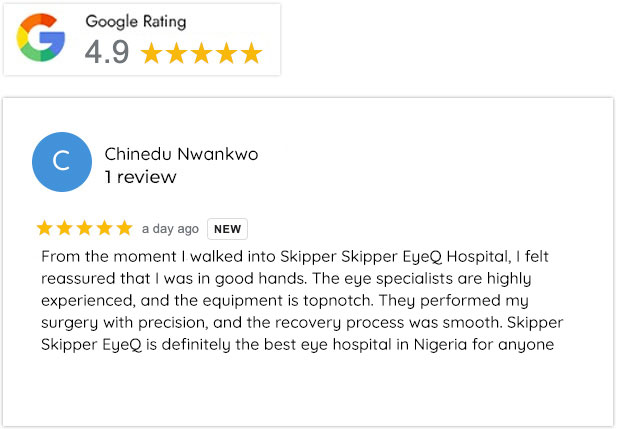Click the blue C avatar circle
The height and width of the screenshot is (429, 617).
click(x=61, y=161)
